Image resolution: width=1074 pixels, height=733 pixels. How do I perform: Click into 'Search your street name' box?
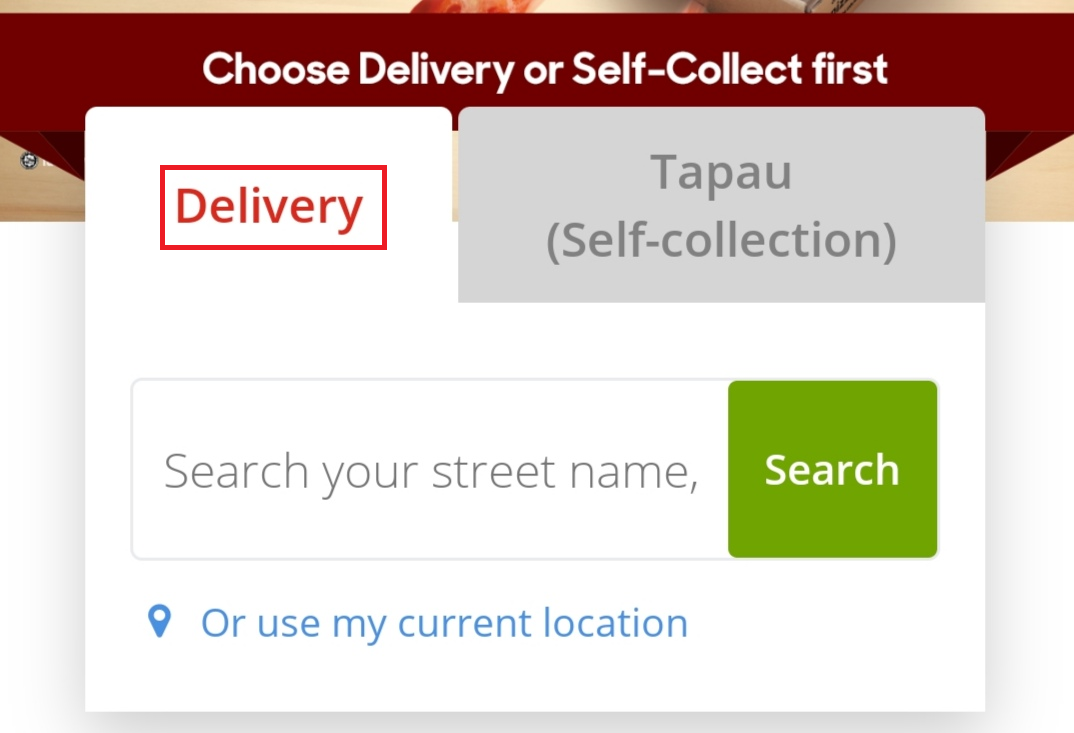430,470
